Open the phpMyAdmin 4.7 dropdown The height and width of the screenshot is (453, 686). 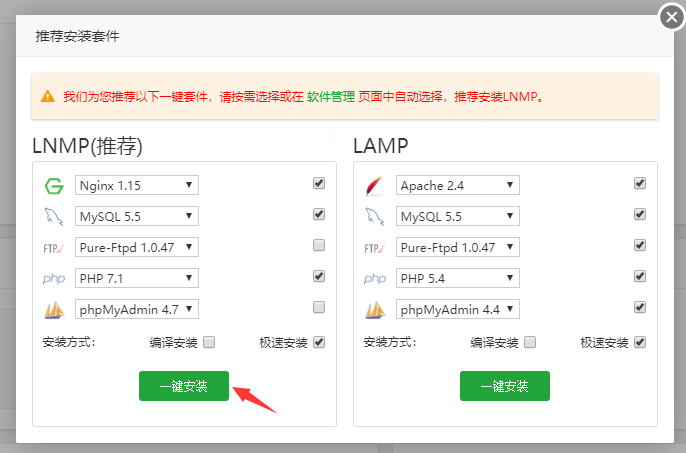click(x=137, y=309)
